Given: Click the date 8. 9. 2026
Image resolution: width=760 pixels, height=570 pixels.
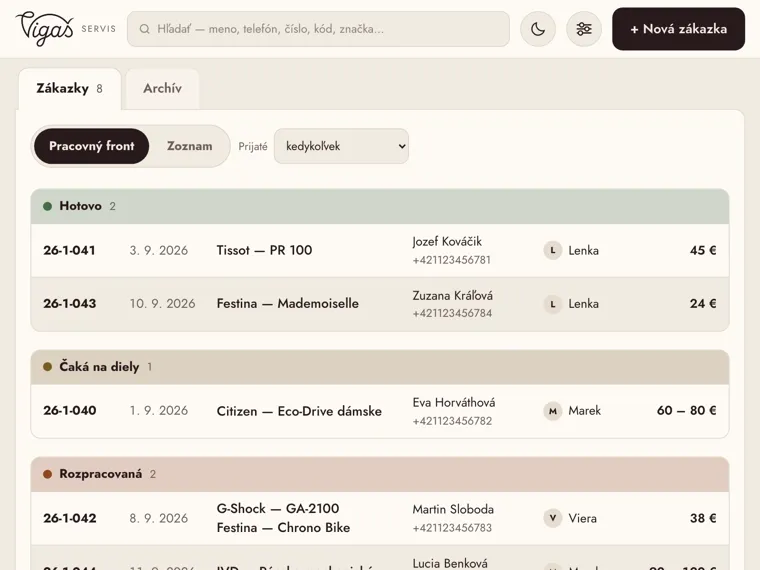Looking at the screenshot, I should pyautogui.click(x=158, y=518).
